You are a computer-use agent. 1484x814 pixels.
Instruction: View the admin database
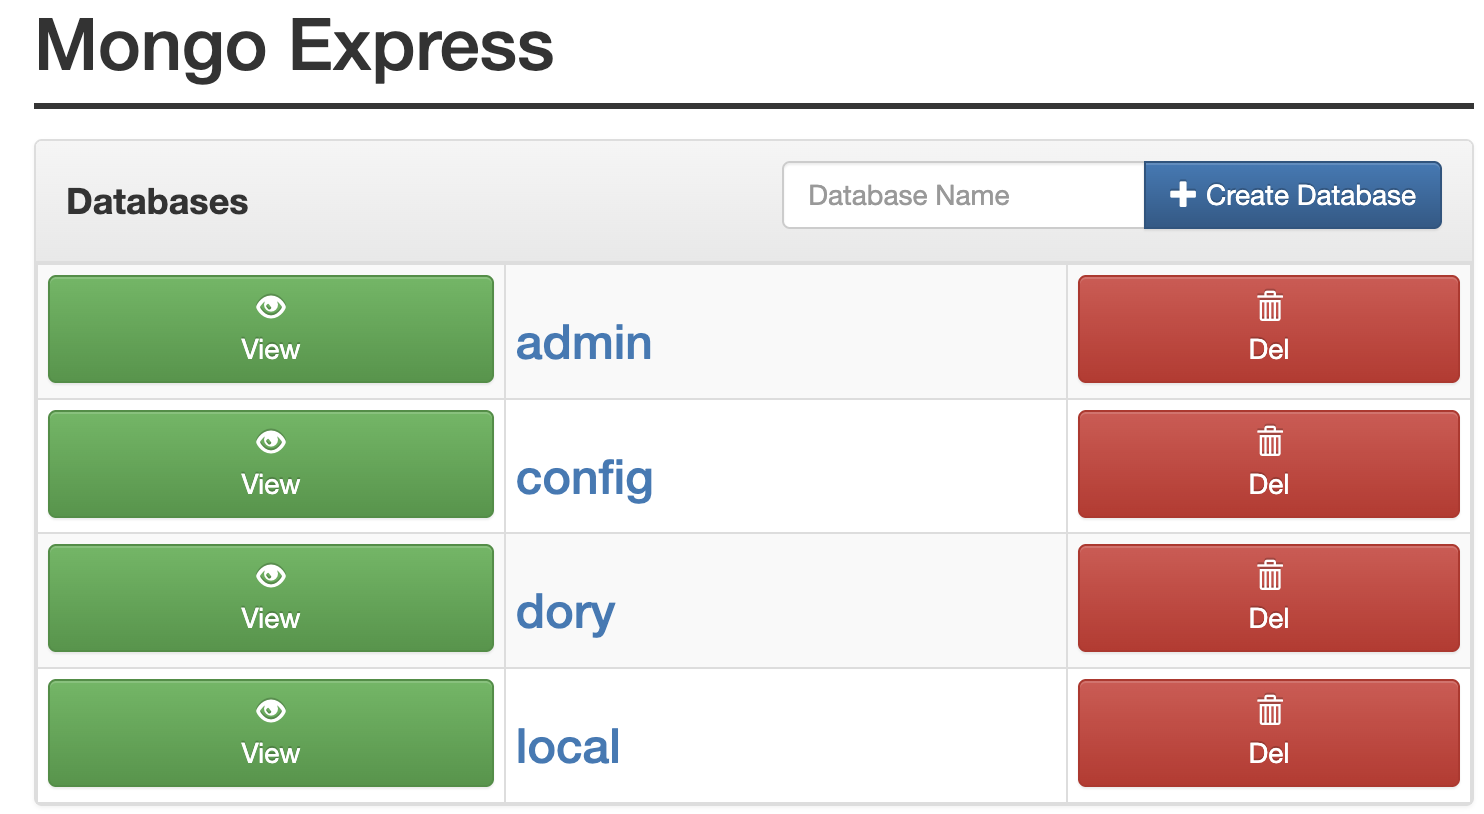pyautogui.click(x=270, y=330)
